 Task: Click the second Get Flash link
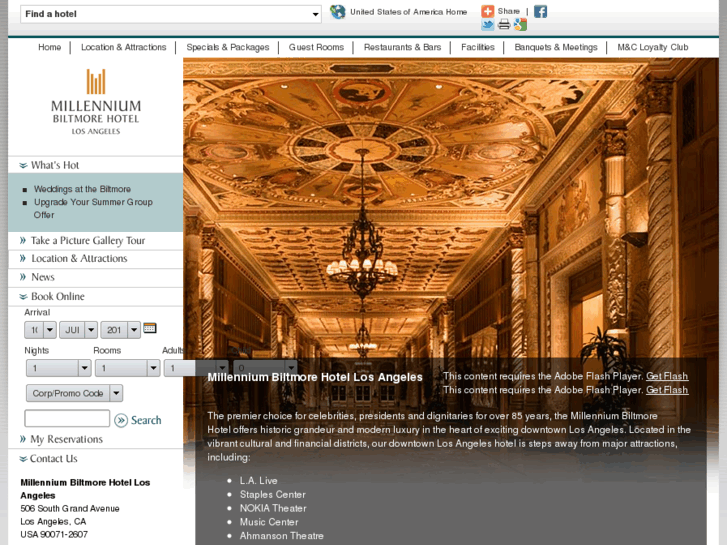pyautogui.click(x=667, y=390)
